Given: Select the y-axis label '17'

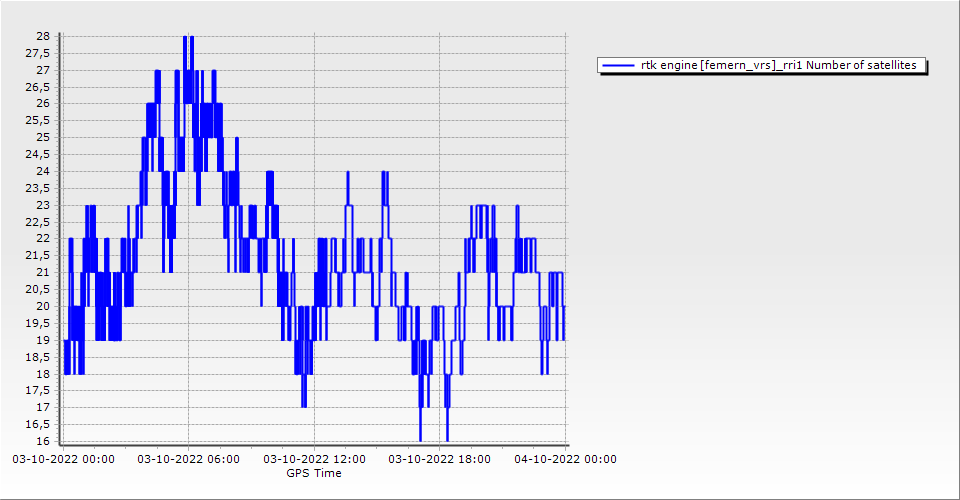Looking at the screenshot, I should click(x=43, y=407).
